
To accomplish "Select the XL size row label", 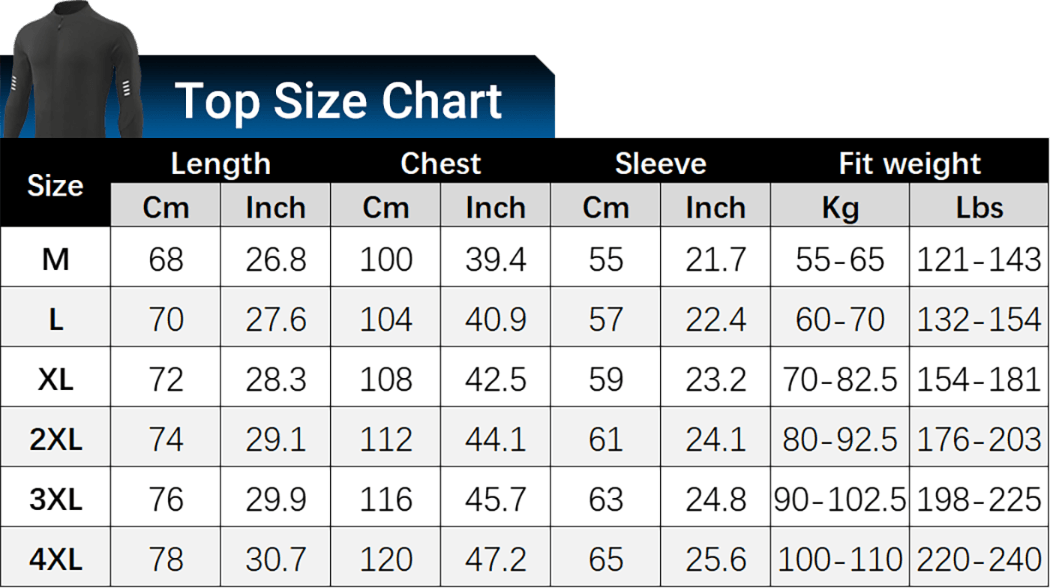I will [55, 379].
